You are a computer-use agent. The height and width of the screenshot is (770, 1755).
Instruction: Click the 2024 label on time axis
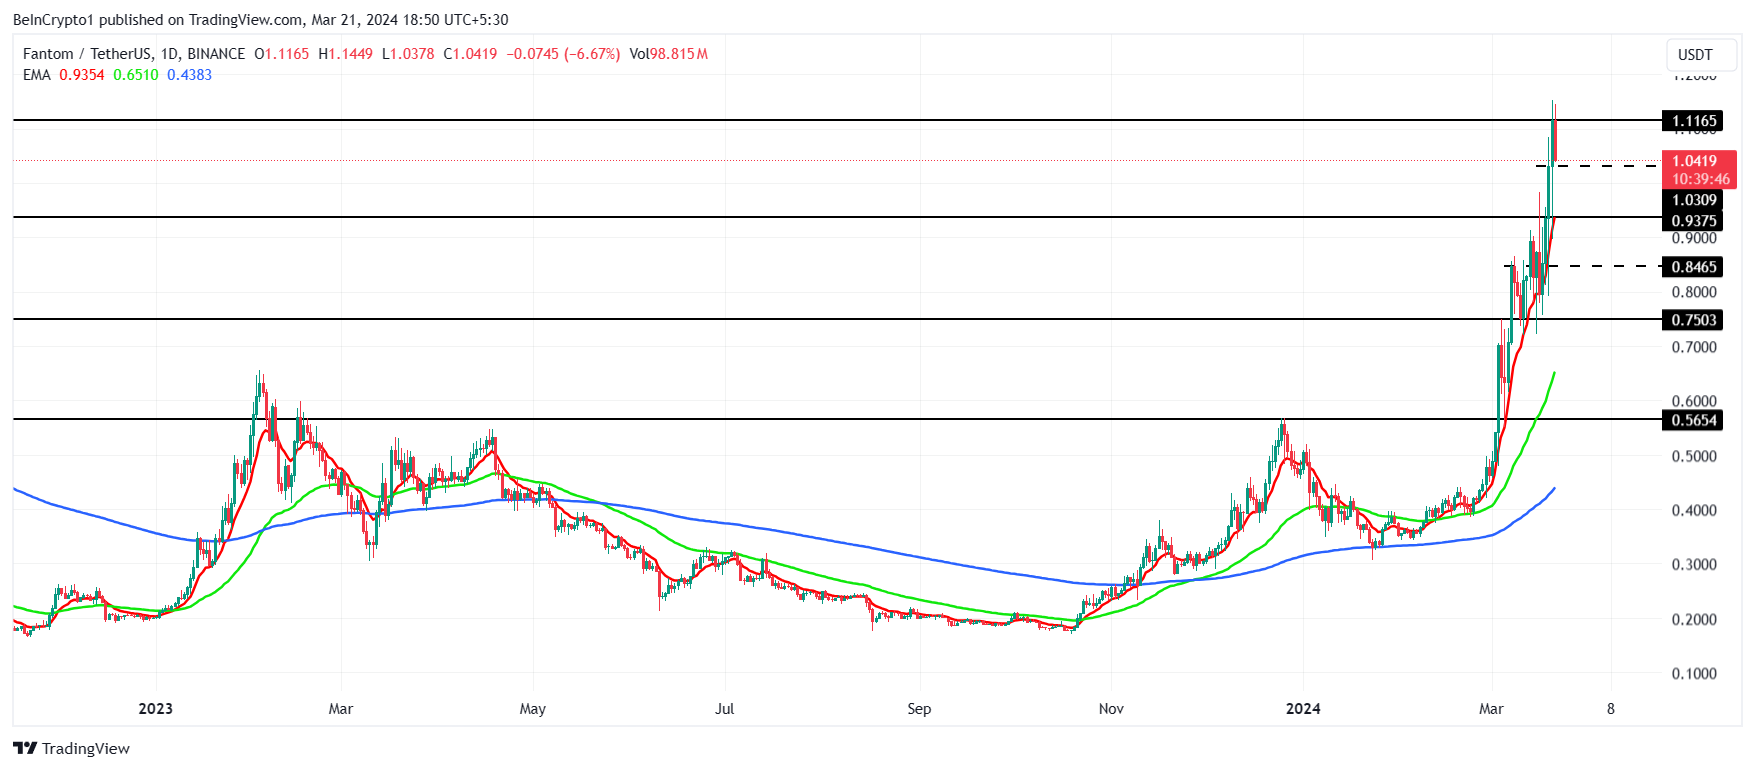pyautogui.click(x=1303, y=709)
